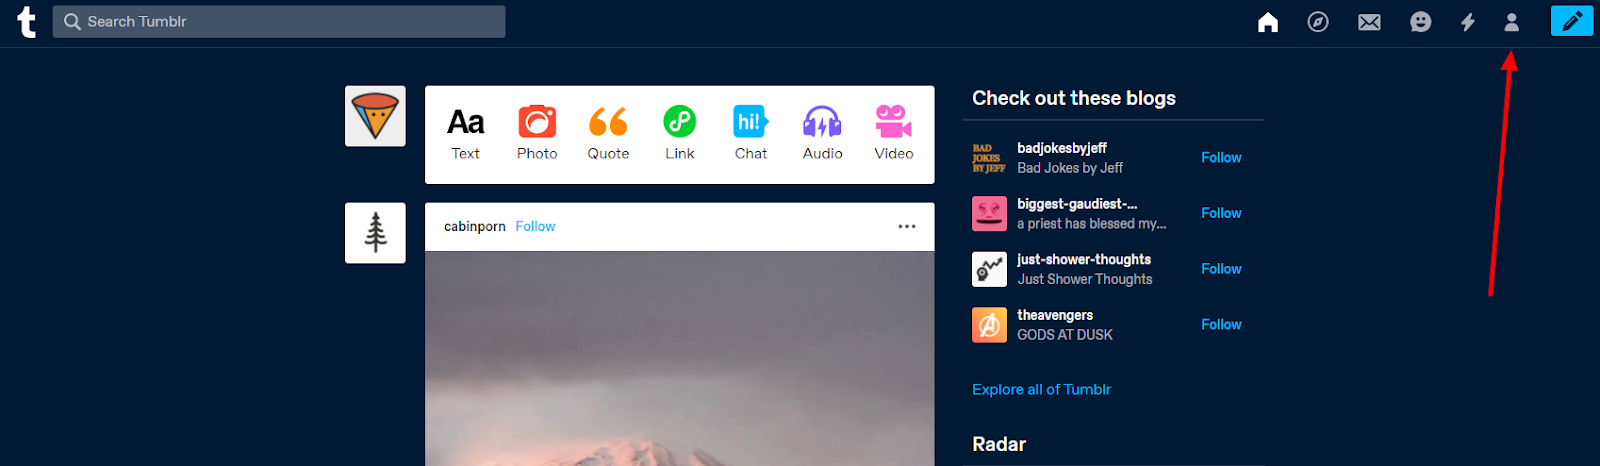Click the 'Check out these blogs' heading
The height and width of the screenshot is (466, 1600).
(1074, 98)
